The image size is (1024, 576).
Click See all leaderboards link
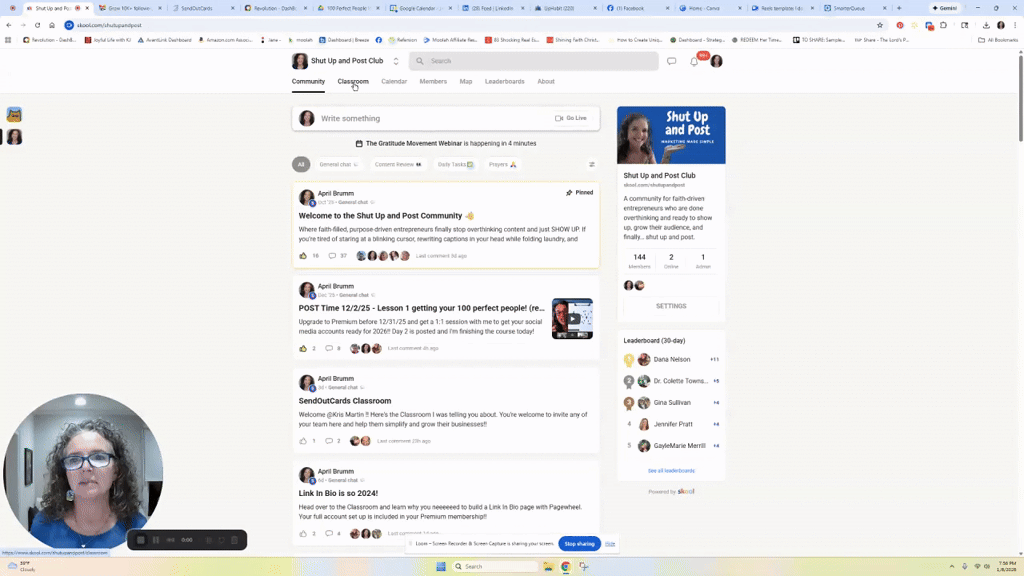671,471
